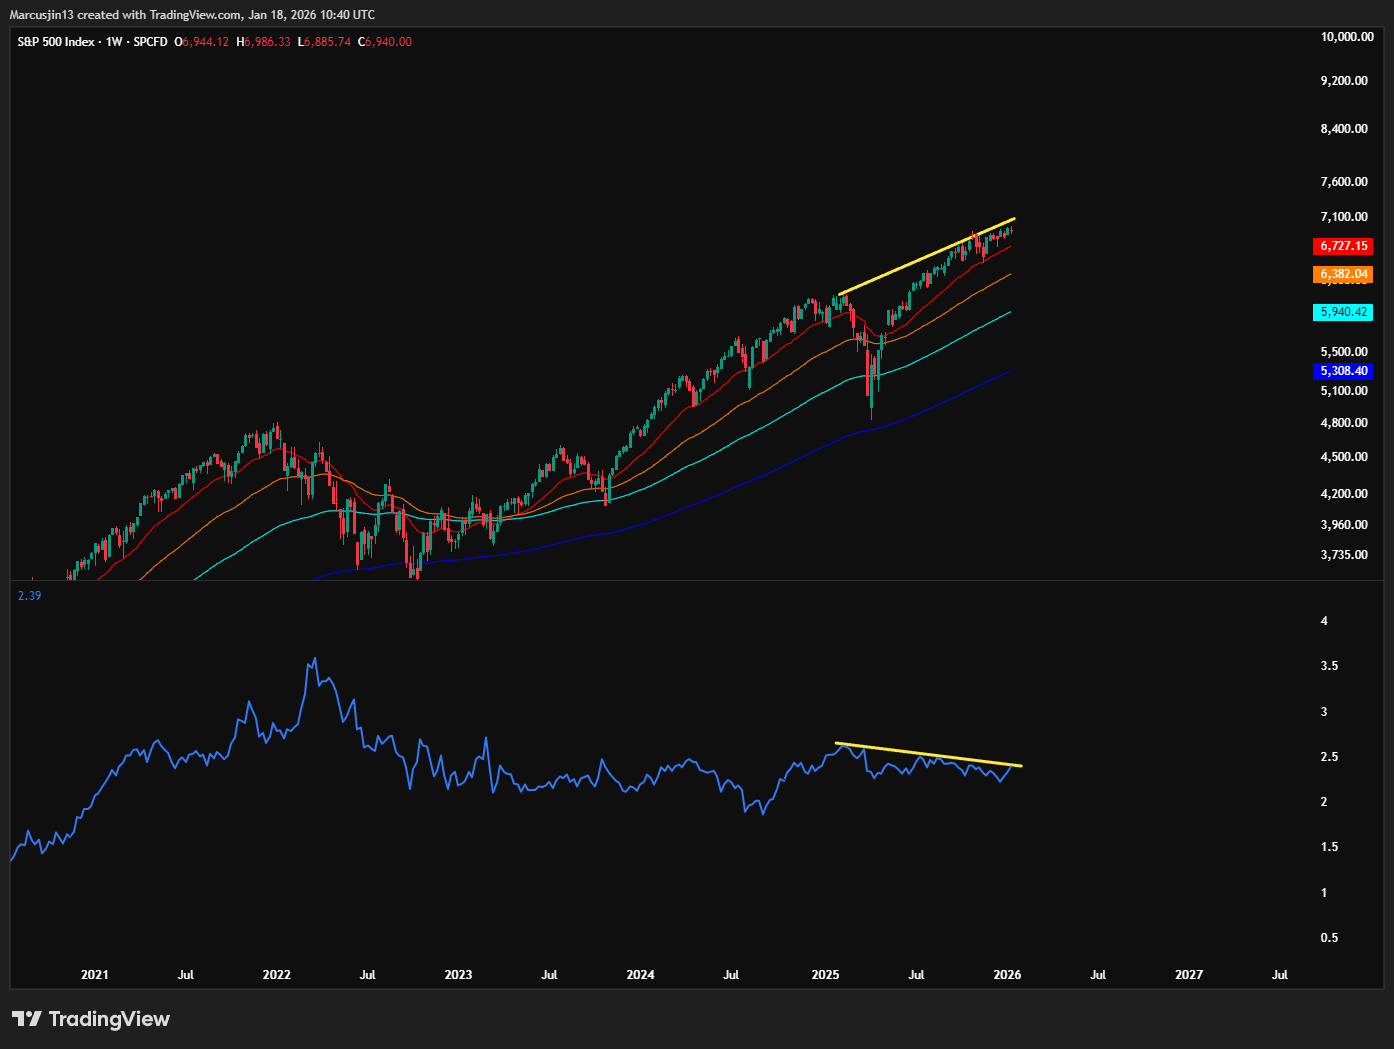Click the 5,500.00 price axis label
Viewport: 1394px width, 1049px height.
(1344, 352)
